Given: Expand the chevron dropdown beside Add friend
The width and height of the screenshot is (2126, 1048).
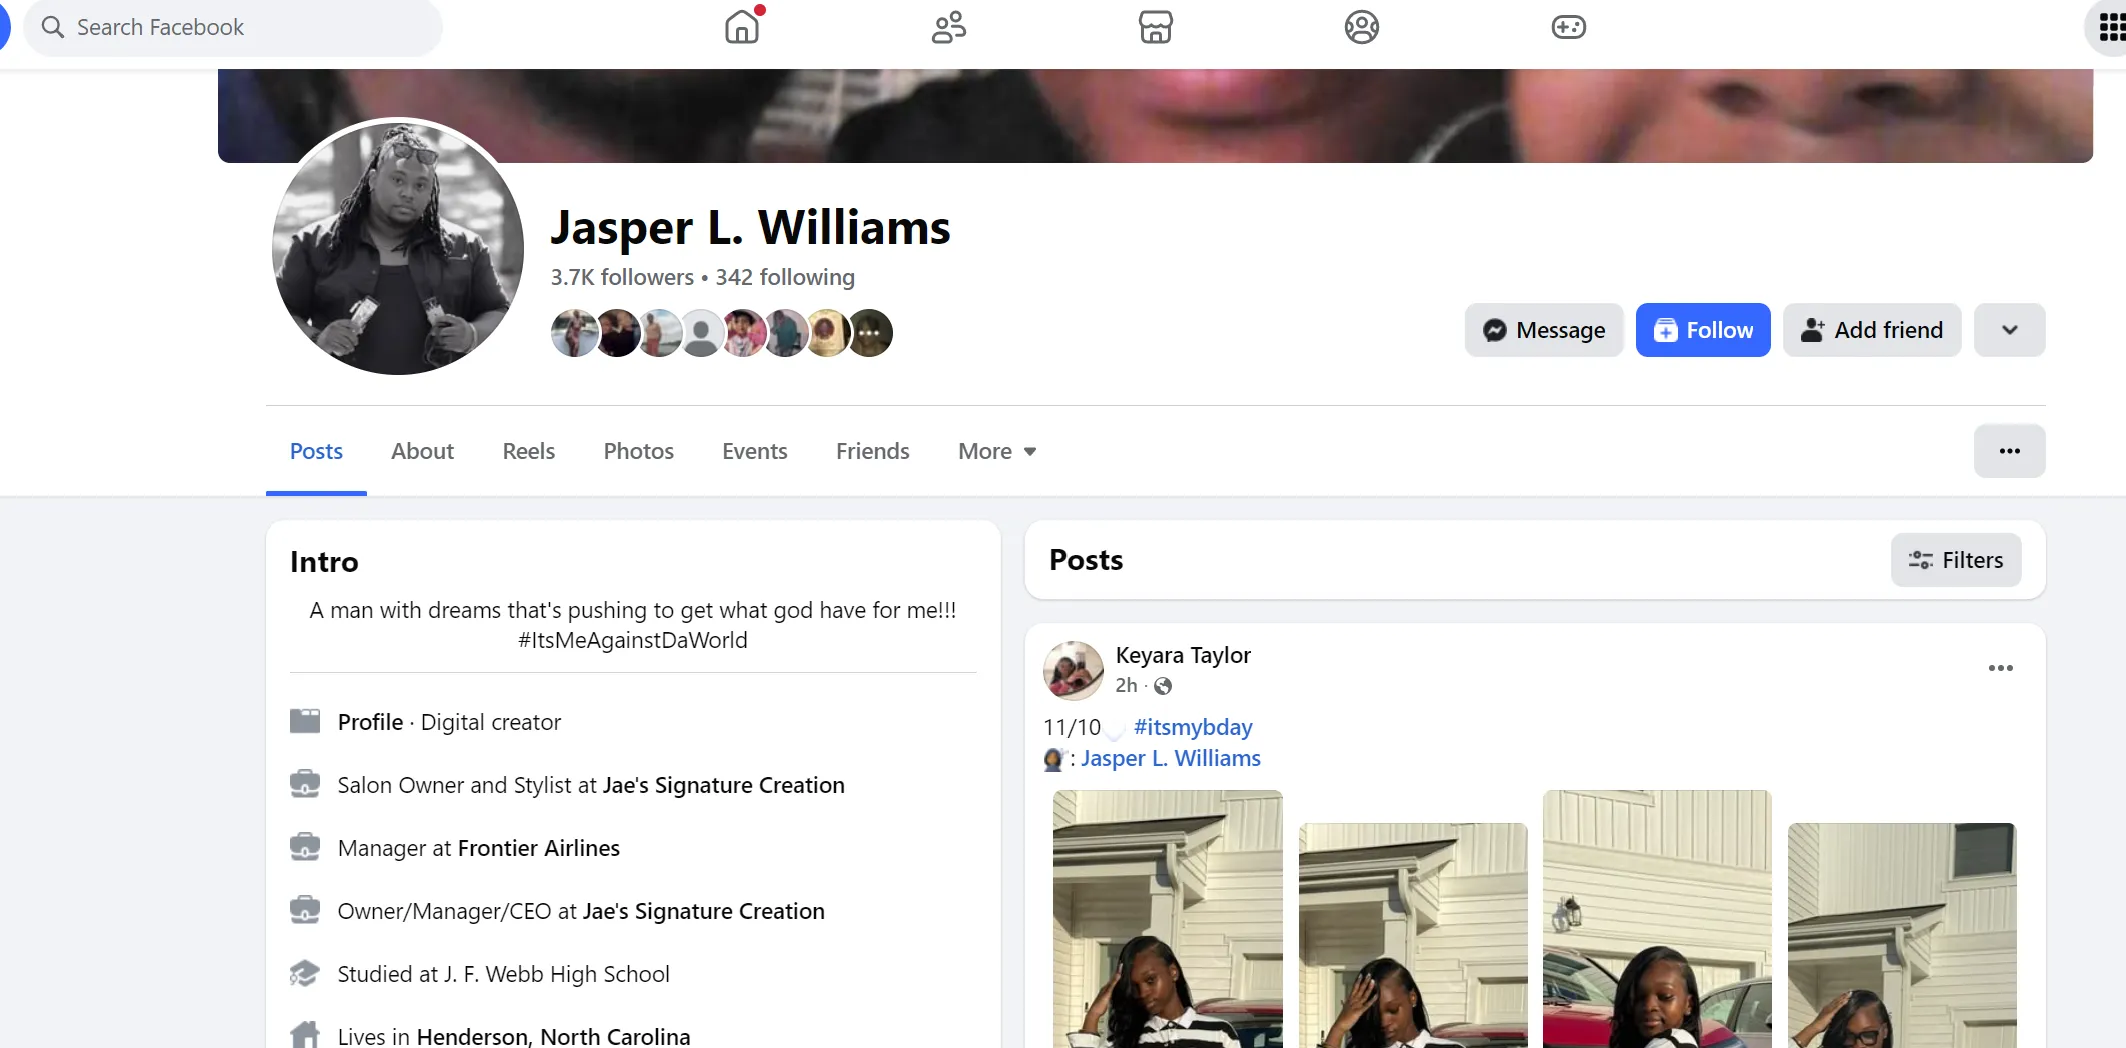Looking at the screenshot, I should (x=2009, y=330).
